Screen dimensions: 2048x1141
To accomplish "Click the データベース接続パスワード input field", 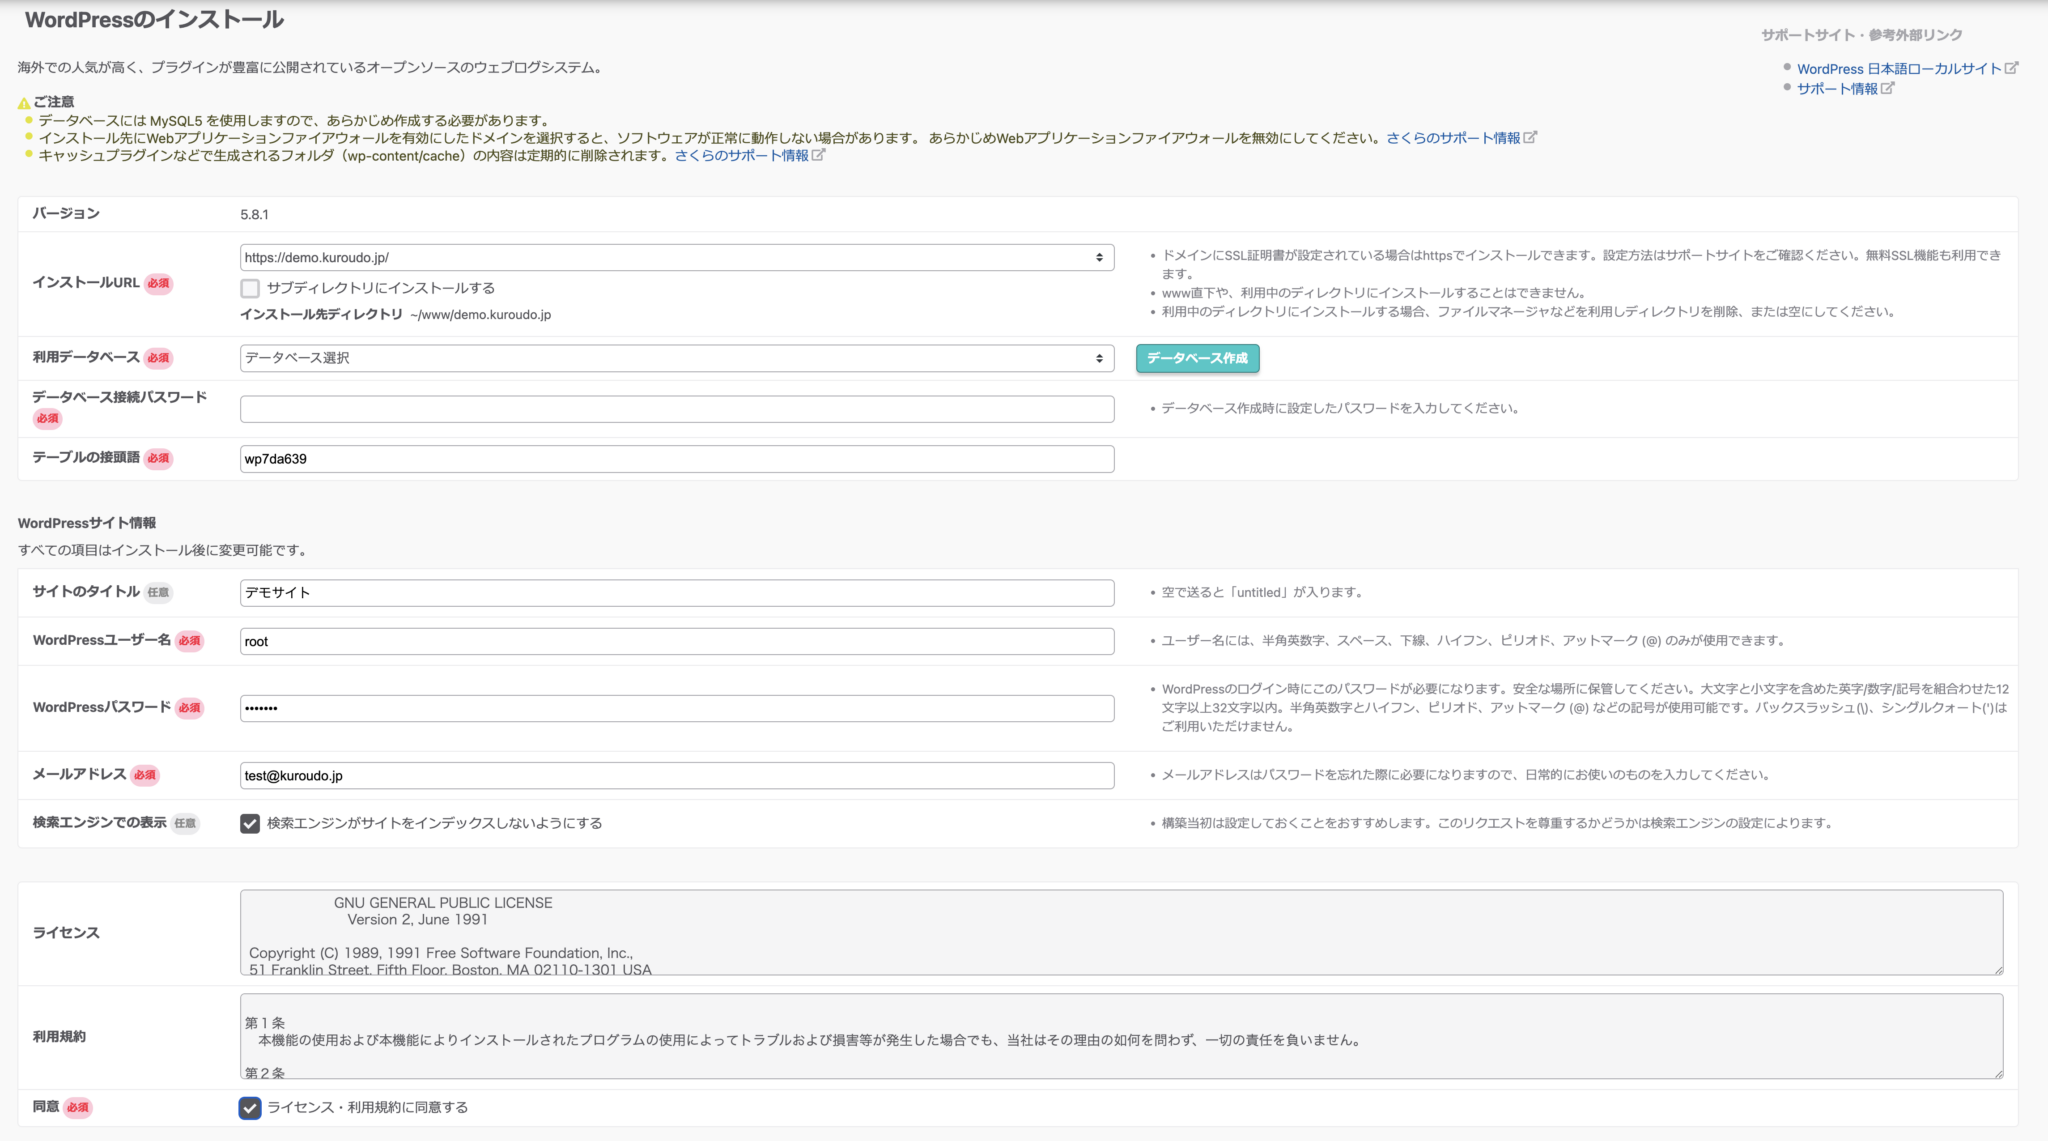I will pyautogui.click(x=676, y=409).
